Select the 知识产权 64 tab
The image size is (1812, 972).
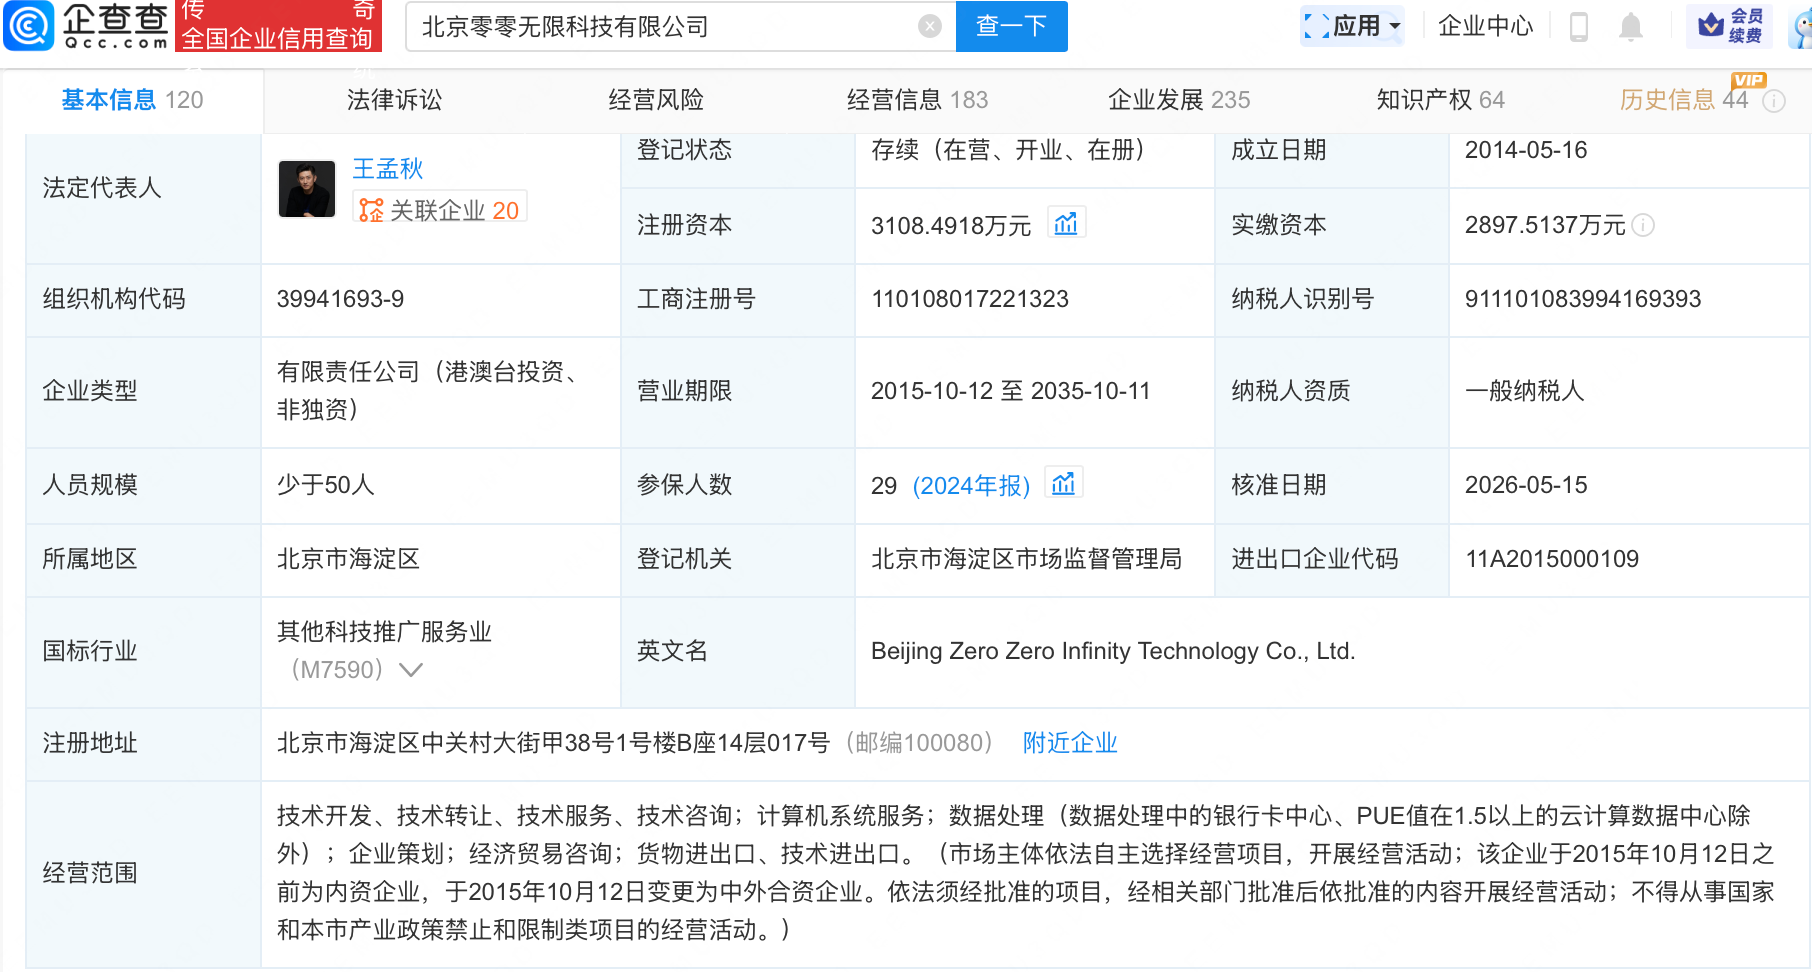coord(1440,100)
